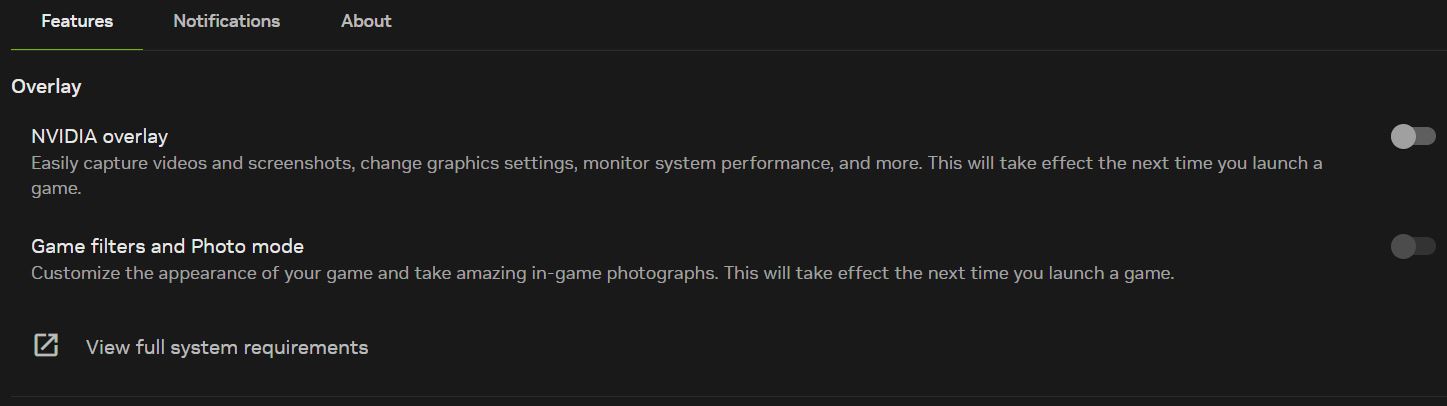Switch to the Notifications tab
The height and width of the screenshot is (406, 1447).
pos(227,21)
